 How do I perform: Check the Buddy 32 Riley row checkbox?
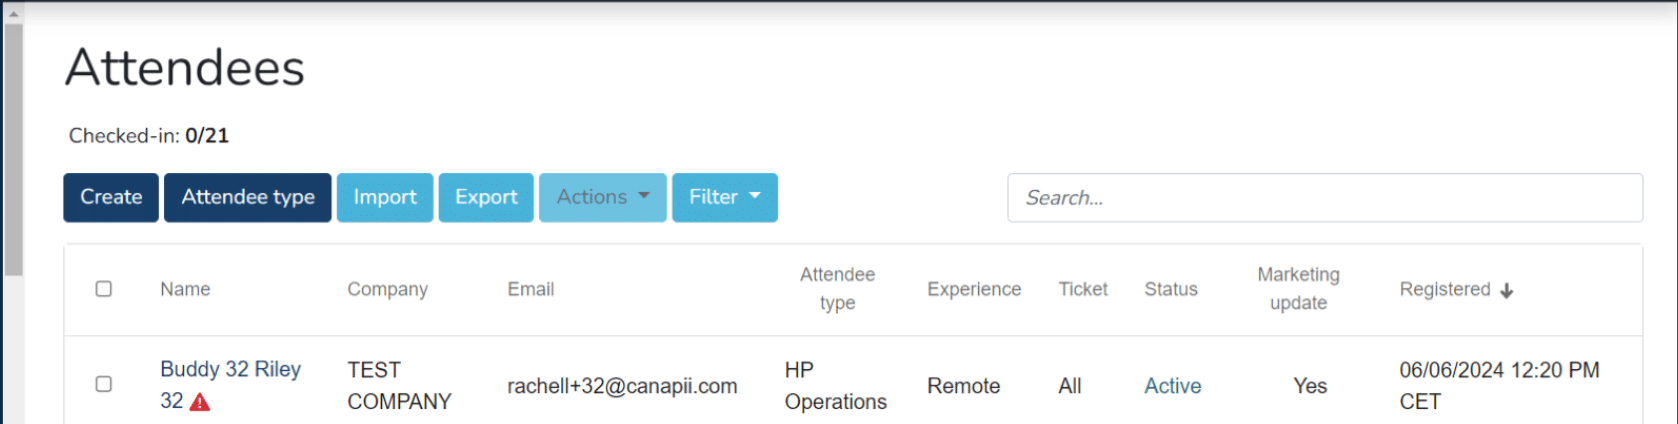[x=104, y=384]
